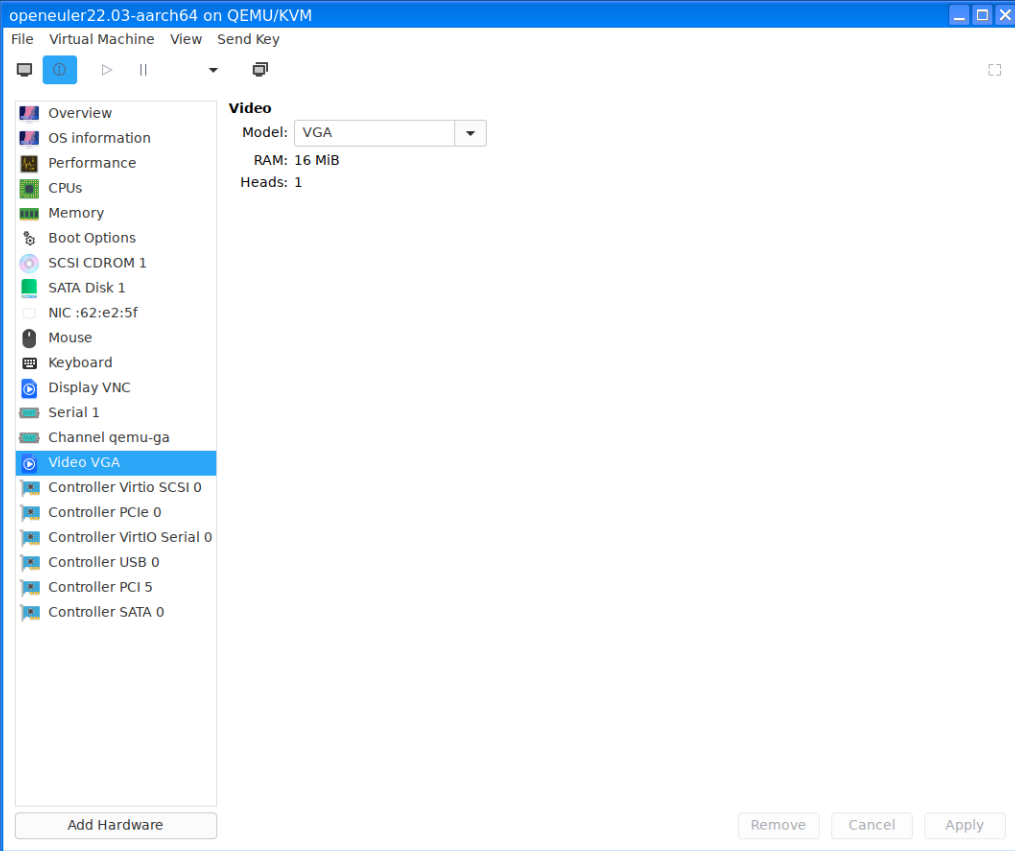Toggle fullscreen icon at toolbar right
Screen dimensions: 1015x851
point(994,70)
